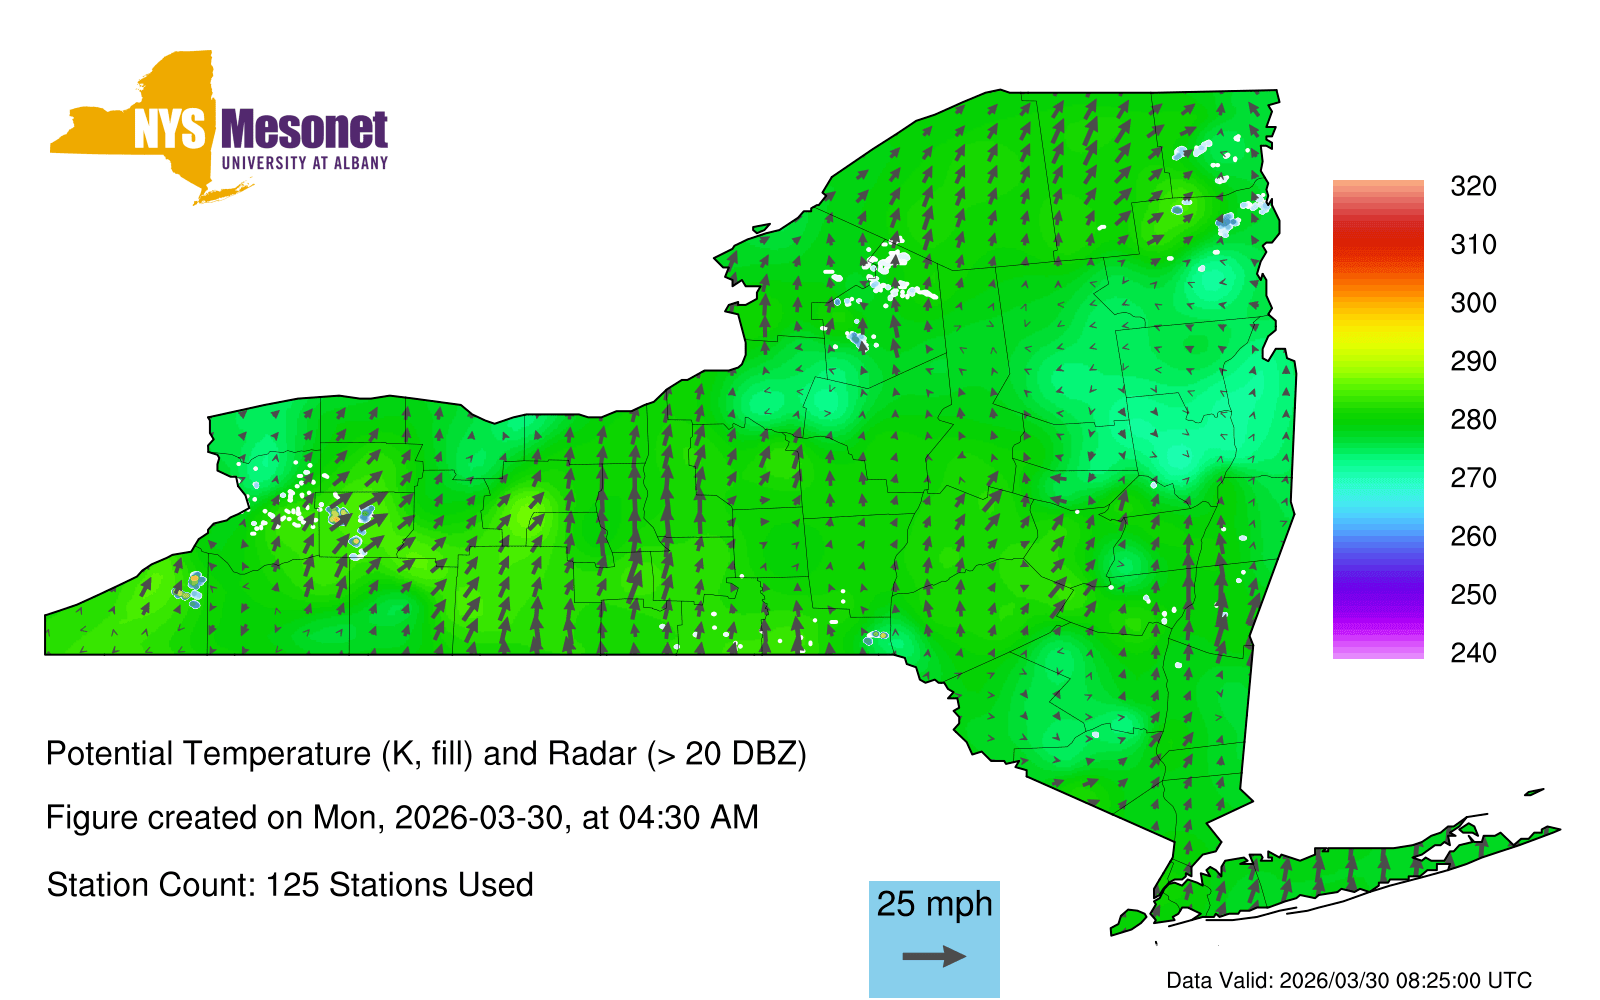This screenshot has height=1000, width=1600.
Task: Click the Station Count text line
Action: [x=290, y=885]
